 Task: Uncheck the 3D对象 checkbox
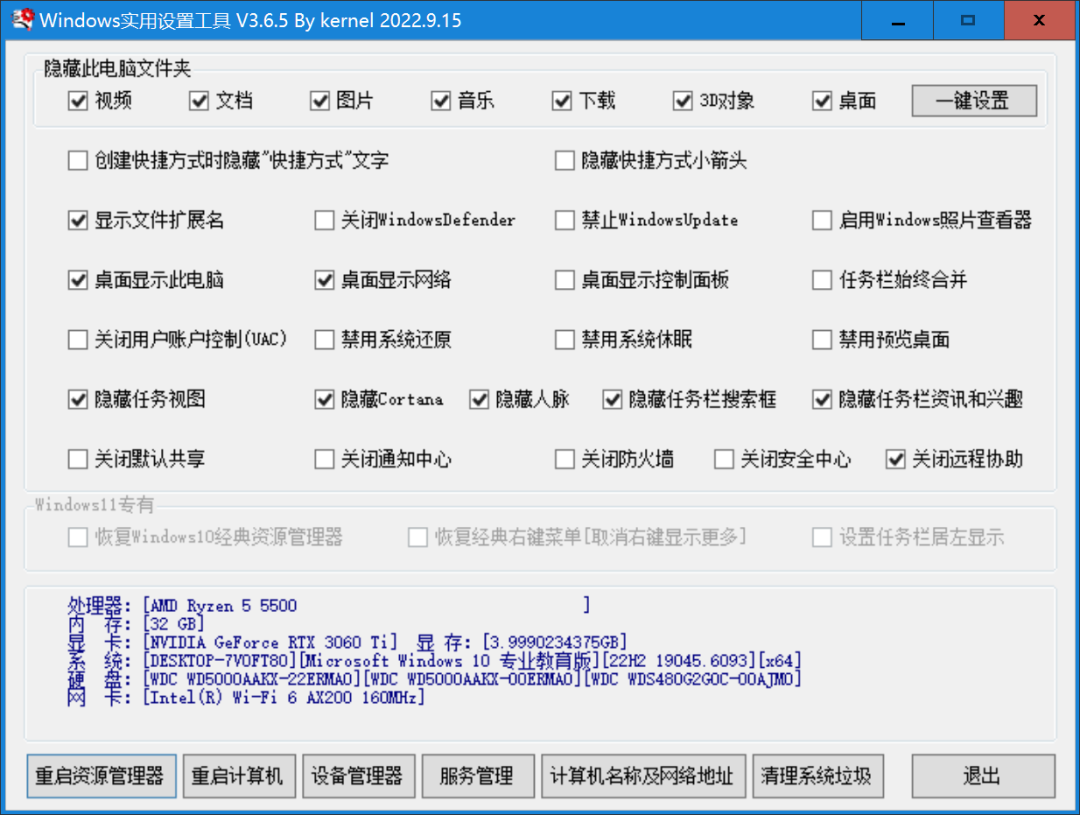tap(683, 101)
